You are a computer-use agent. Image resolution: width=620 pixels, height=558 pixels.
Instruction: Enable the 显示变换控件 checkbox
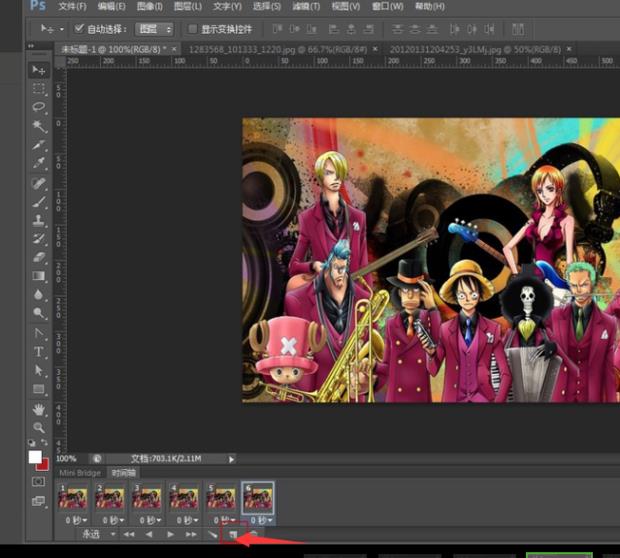pos(193,29)
